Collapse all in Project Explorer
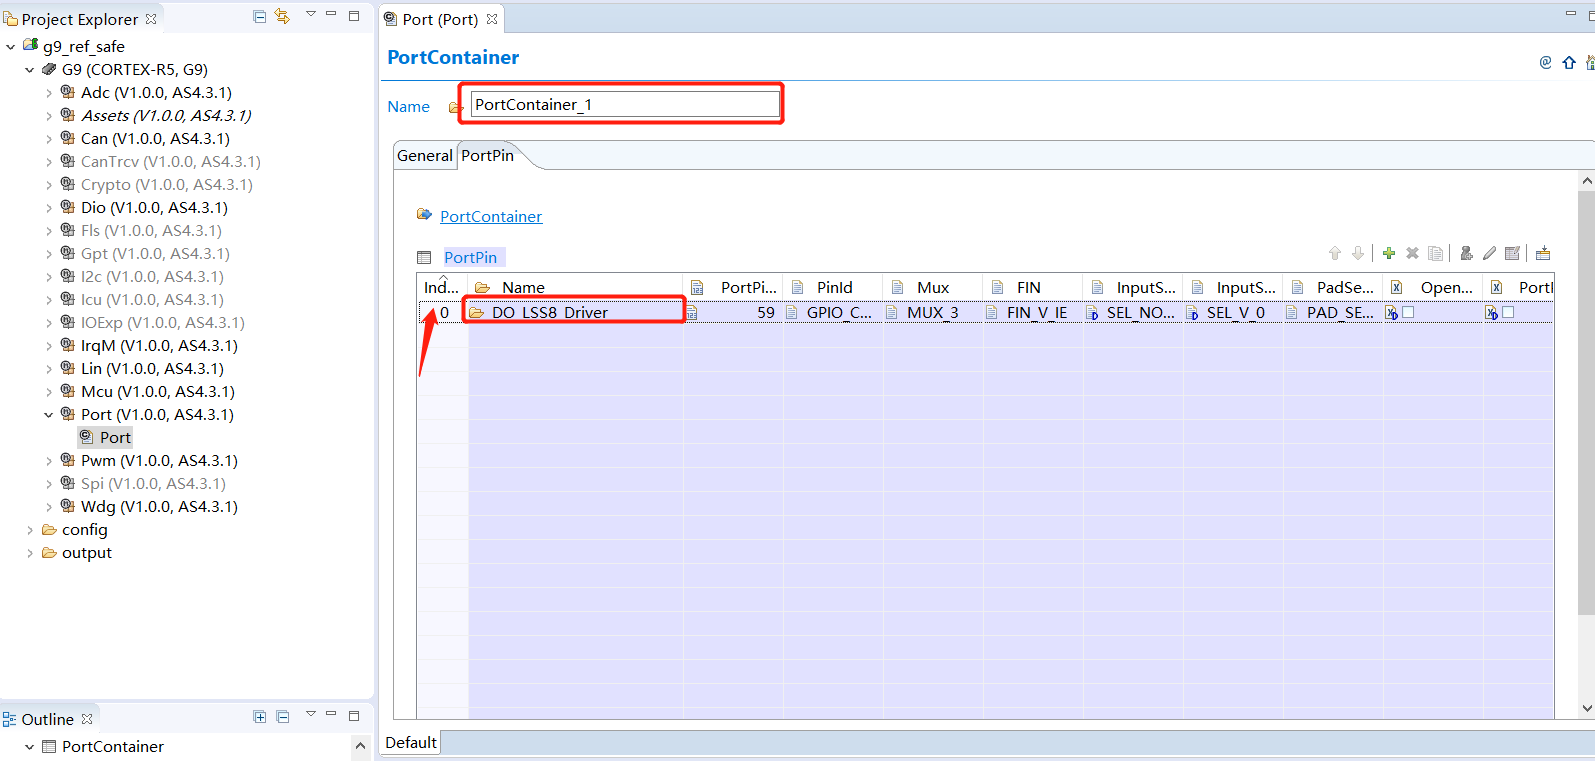Screen dimensions: 1595x761 pos(259,16)
